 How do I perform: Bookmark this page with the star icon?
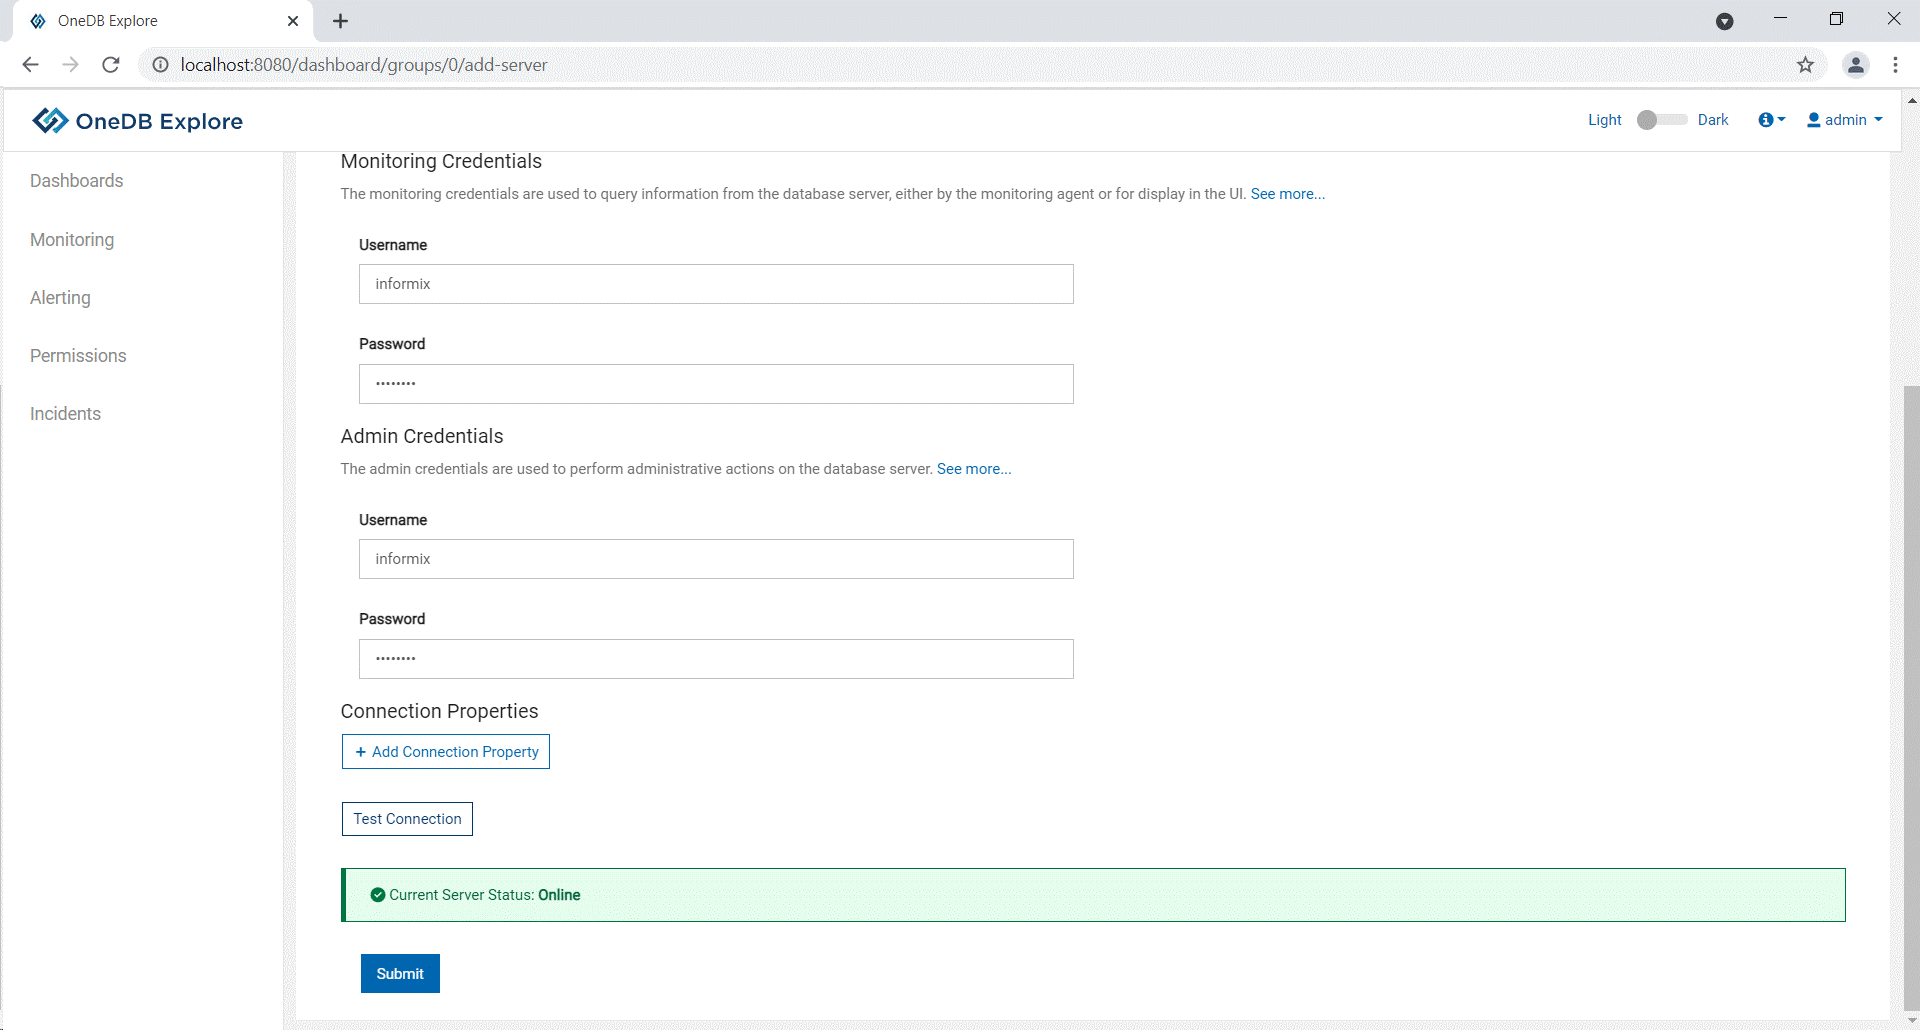point(1805,65)
